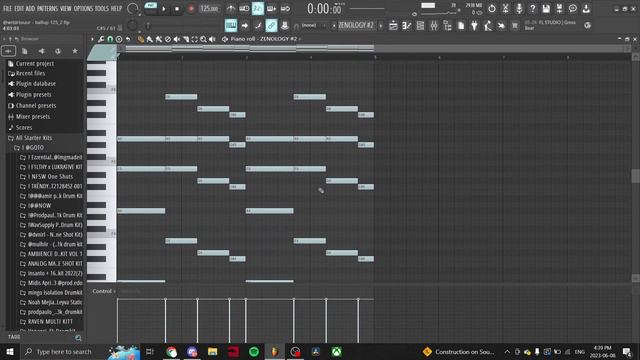The width and height of the screenshot is (640, 360).
Task: Click the floppy disk Save icon
Action: [x=546, y=8]
